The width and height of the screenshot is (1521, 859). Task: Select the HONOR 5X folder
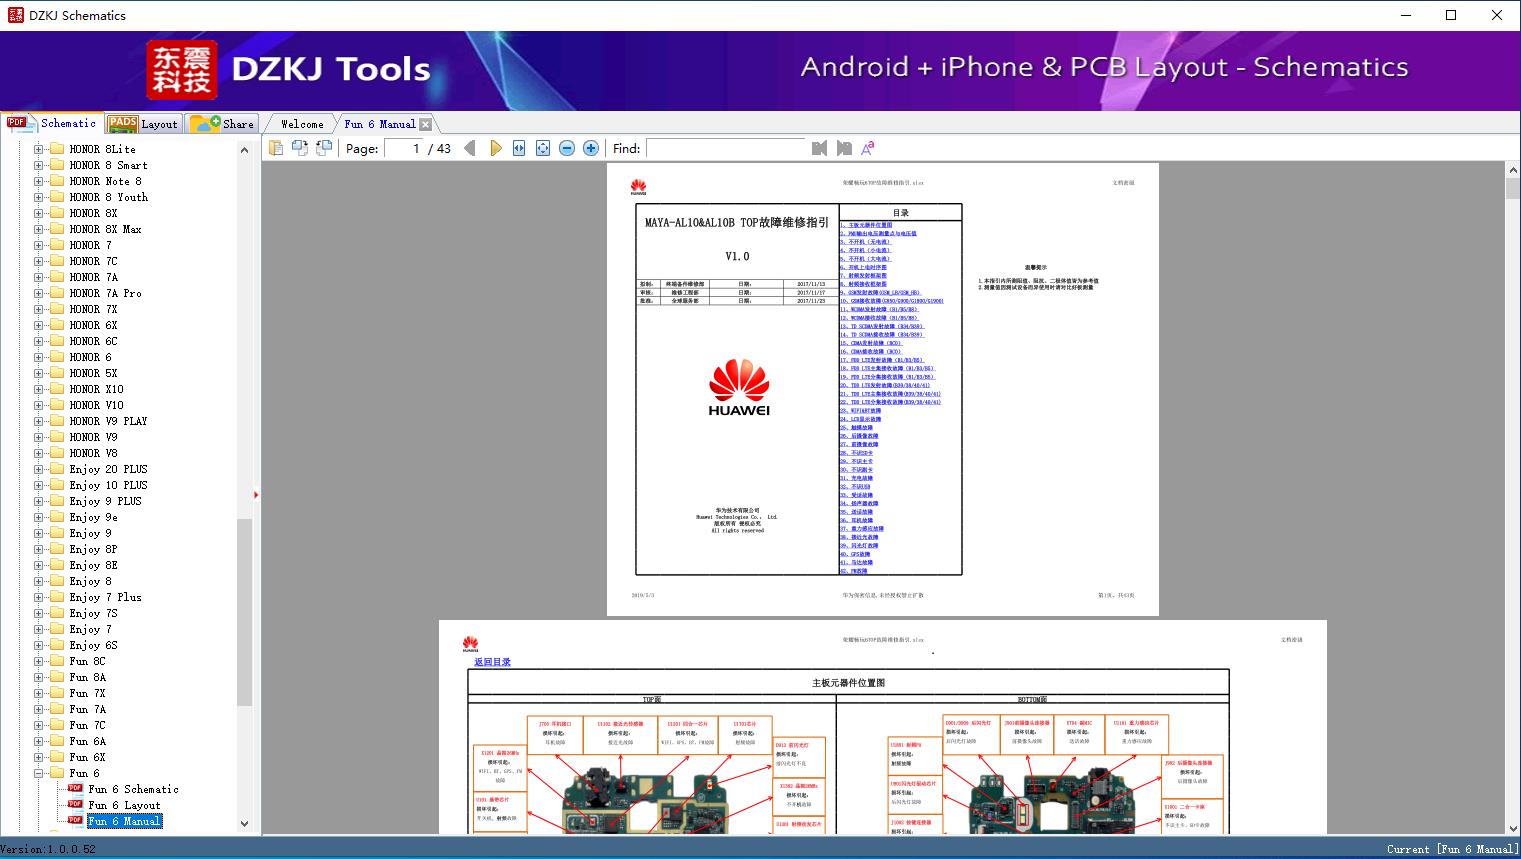(x=93, y=373)
